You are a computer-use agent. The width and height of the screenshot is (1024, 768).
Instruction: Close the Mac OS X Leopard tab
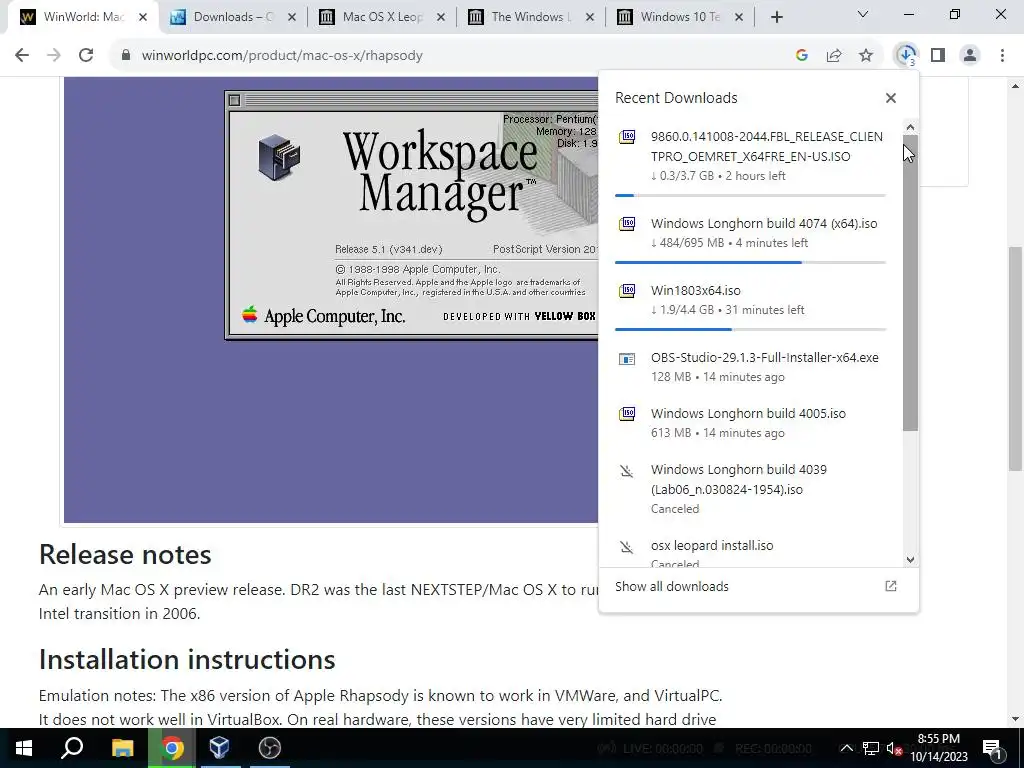coord(441,17)
